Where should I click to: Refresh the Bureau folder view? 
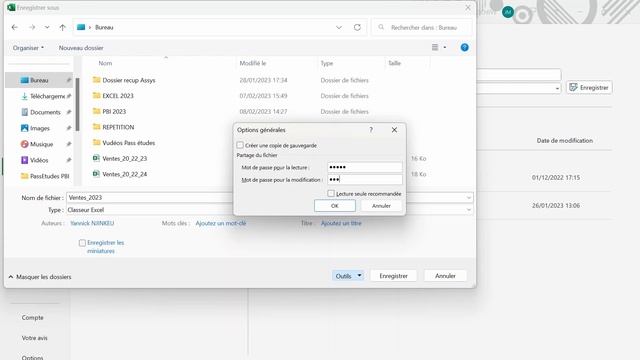pyautogui.click(x=357, y=27)
